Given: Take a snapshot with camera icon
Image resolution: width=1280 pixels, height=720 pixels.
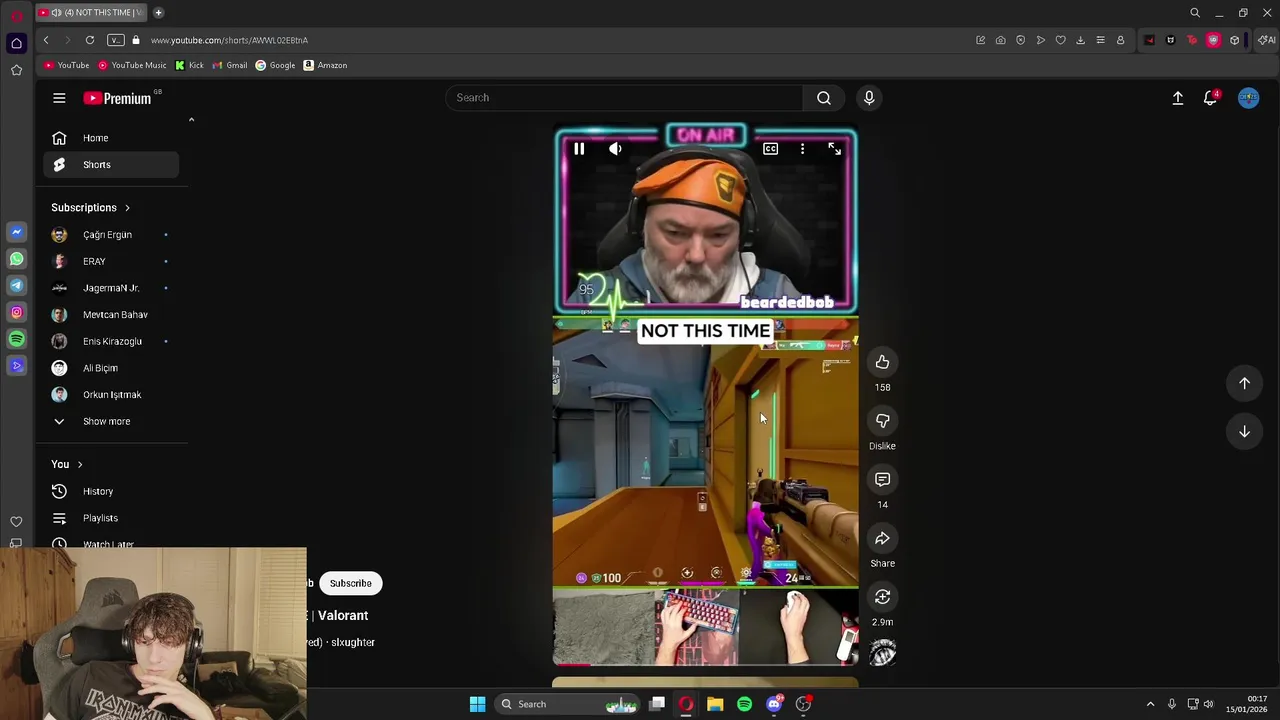Looking at the screenshot, I should point(1000,40).
